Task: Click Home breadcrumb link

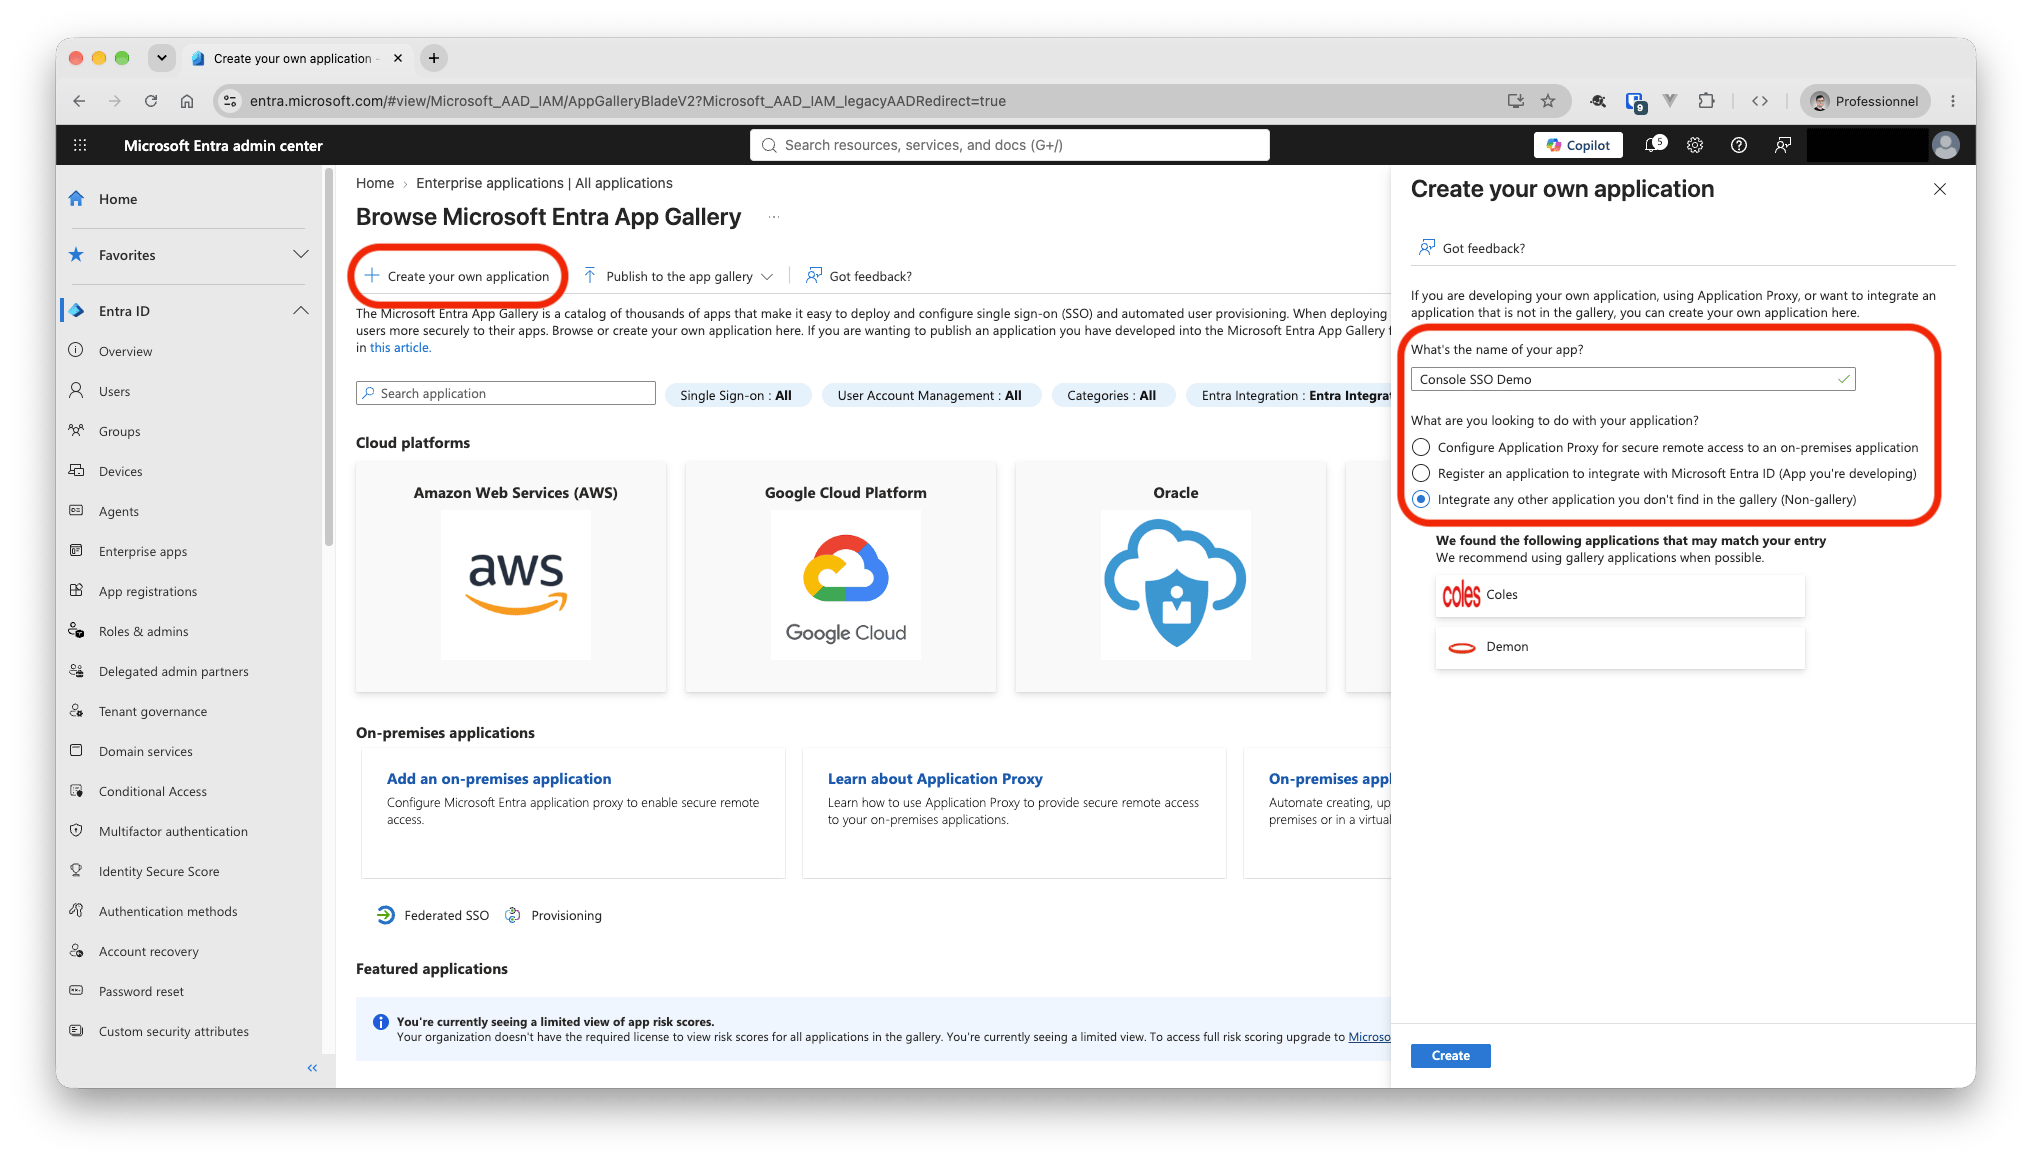Action: pos(375,183)
